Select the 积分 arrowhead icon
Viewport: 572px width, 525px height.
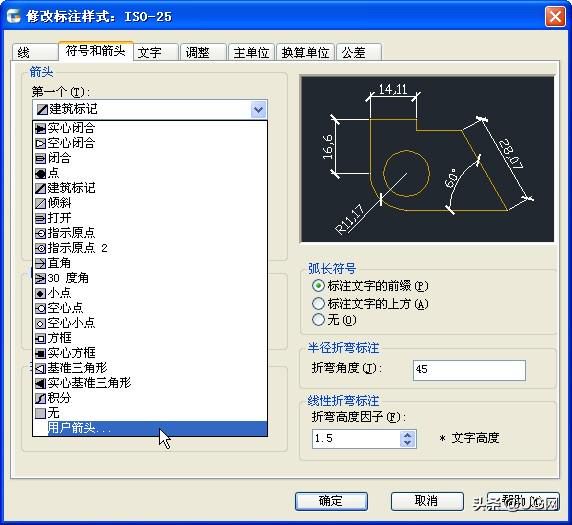tap(40, 398)
